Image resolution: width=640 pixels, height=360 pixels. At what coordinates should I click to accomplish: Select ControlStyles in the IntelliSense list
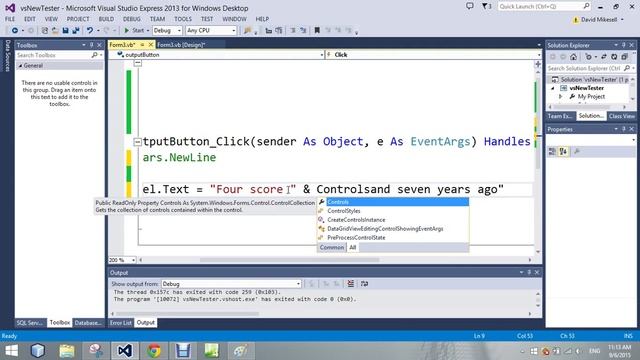[393, 211]
